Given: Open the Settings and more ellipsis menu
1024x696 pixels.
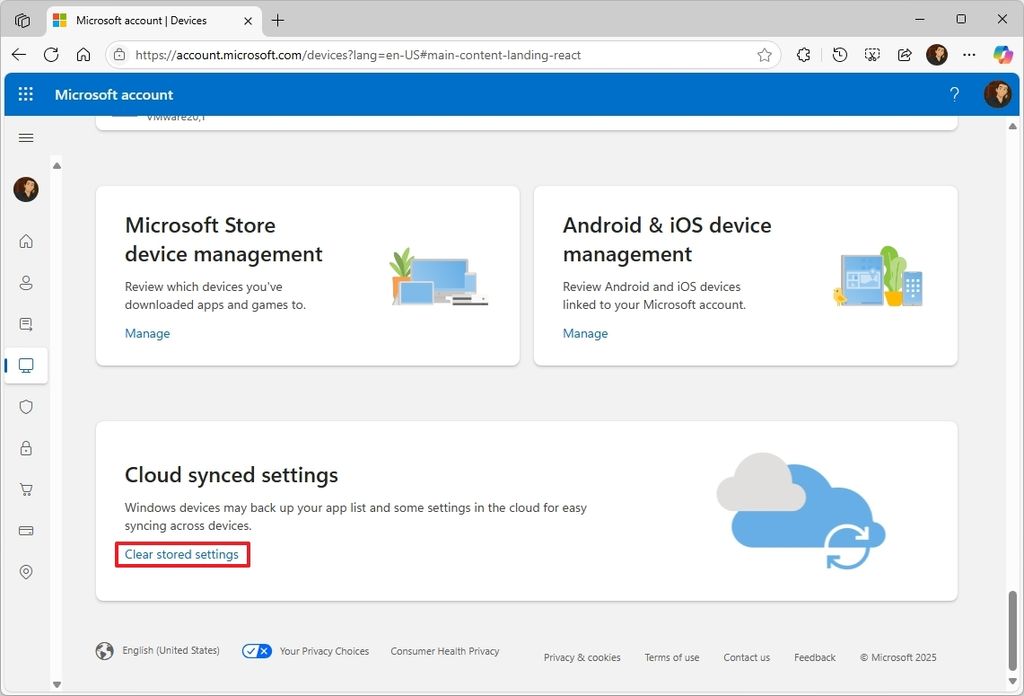Looking at the screenshot, I should coord(969,55).
